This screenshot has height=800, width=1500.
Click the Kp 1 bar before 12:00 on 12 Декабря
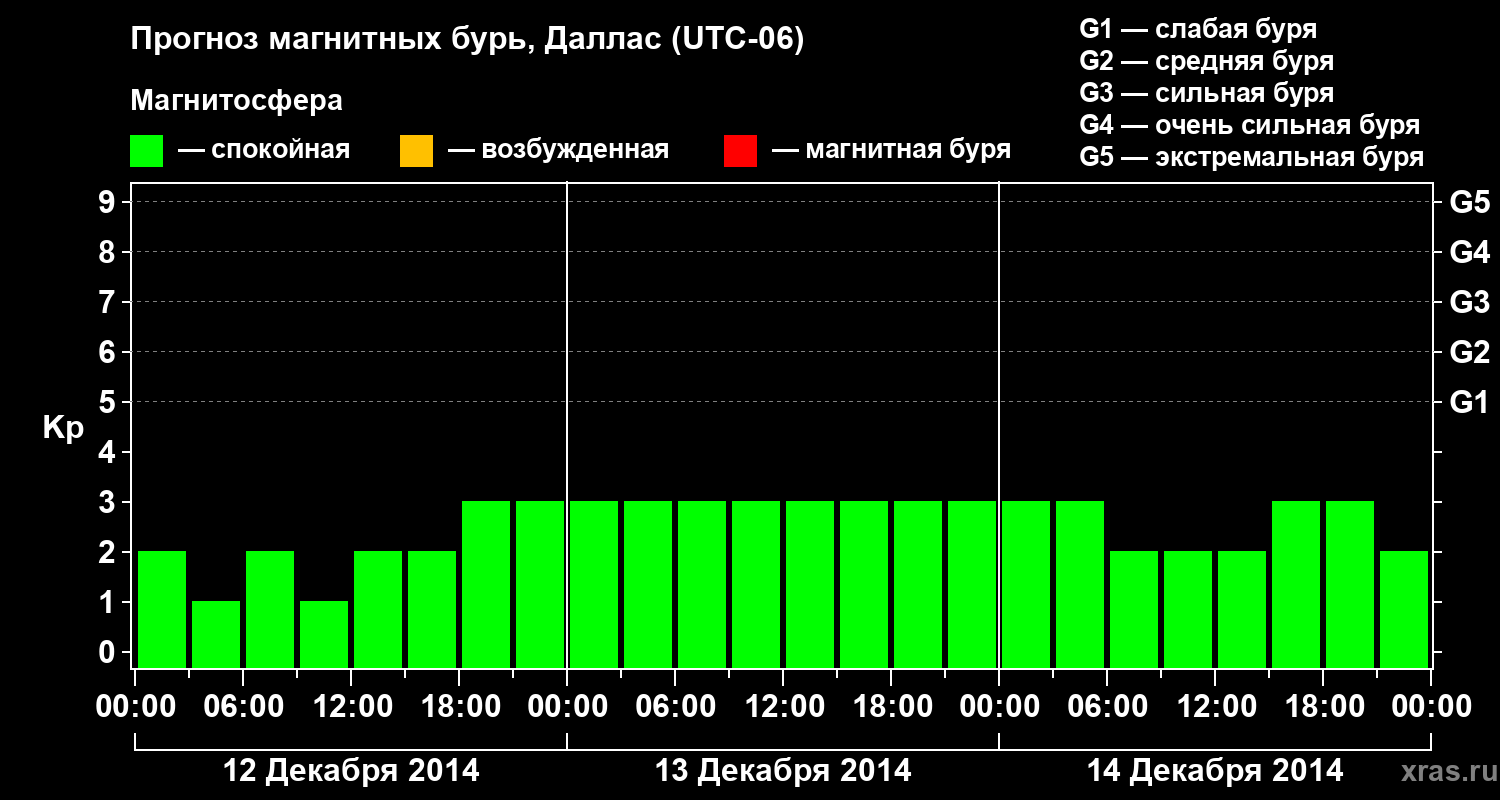pos(324,634)
